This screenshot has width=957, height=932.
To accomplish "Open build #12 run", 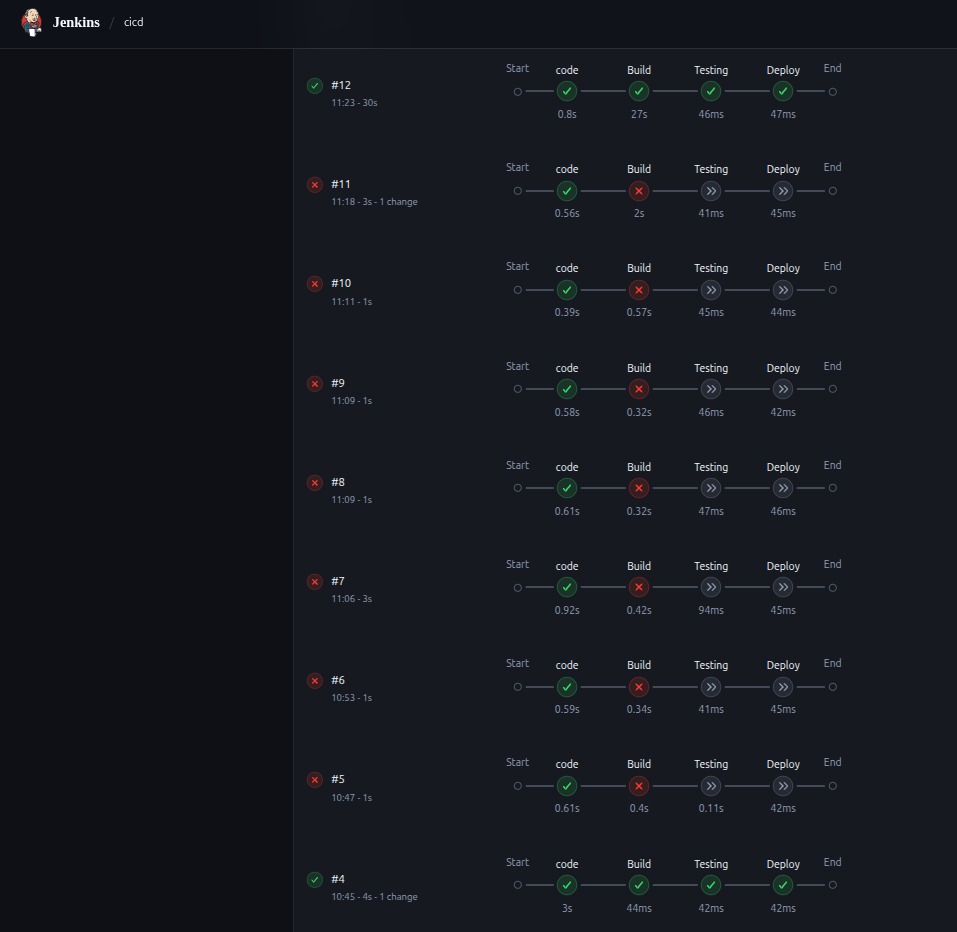I will tap(341, 85).
